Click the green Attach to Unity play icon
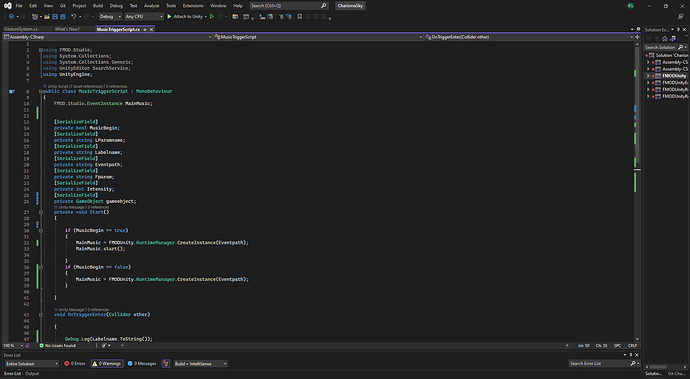The width and height of the screenshot is (690, 379). [x=169, y=17]
